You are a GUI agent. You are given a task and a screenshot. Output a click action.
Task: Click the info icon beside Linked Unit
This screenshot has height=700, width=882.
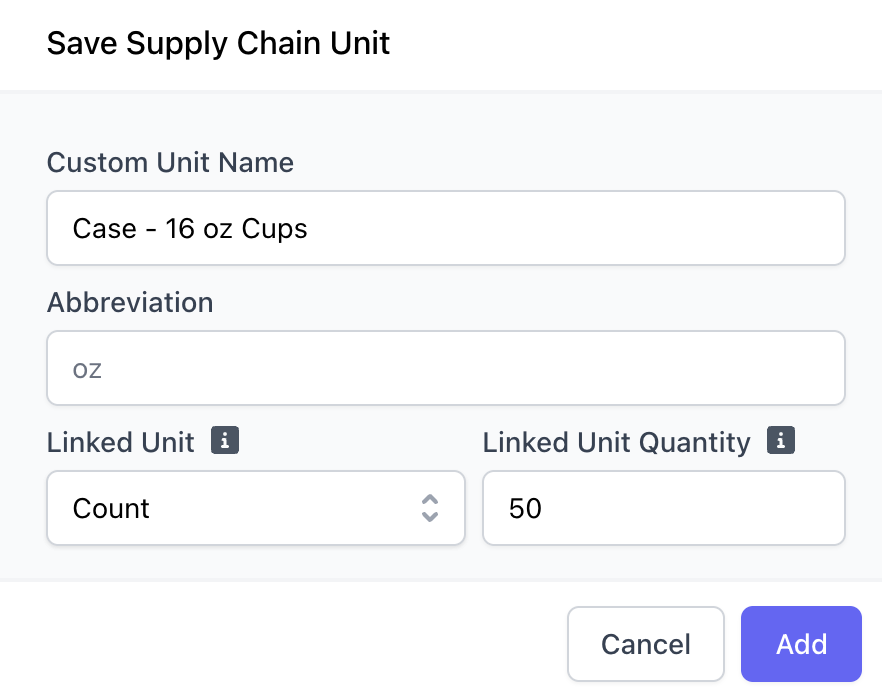[225, 440]
